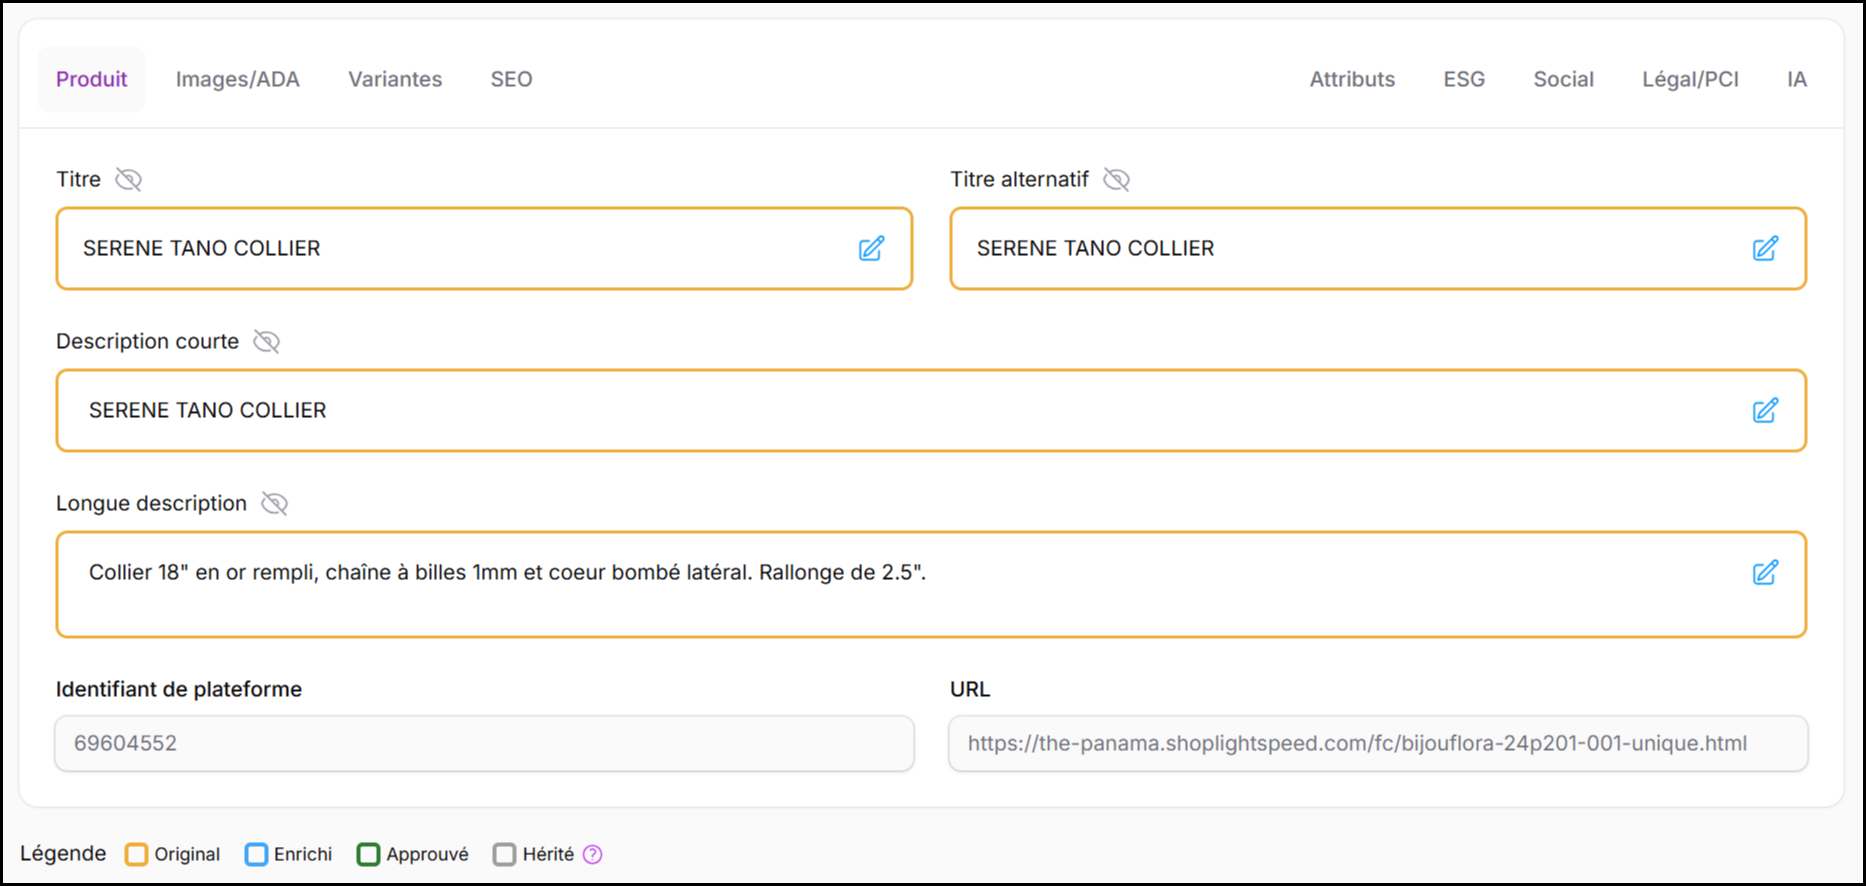Switch to the Images/ADA tab
The width and height of the screenshot is (1866, 886).
[237, 80]
